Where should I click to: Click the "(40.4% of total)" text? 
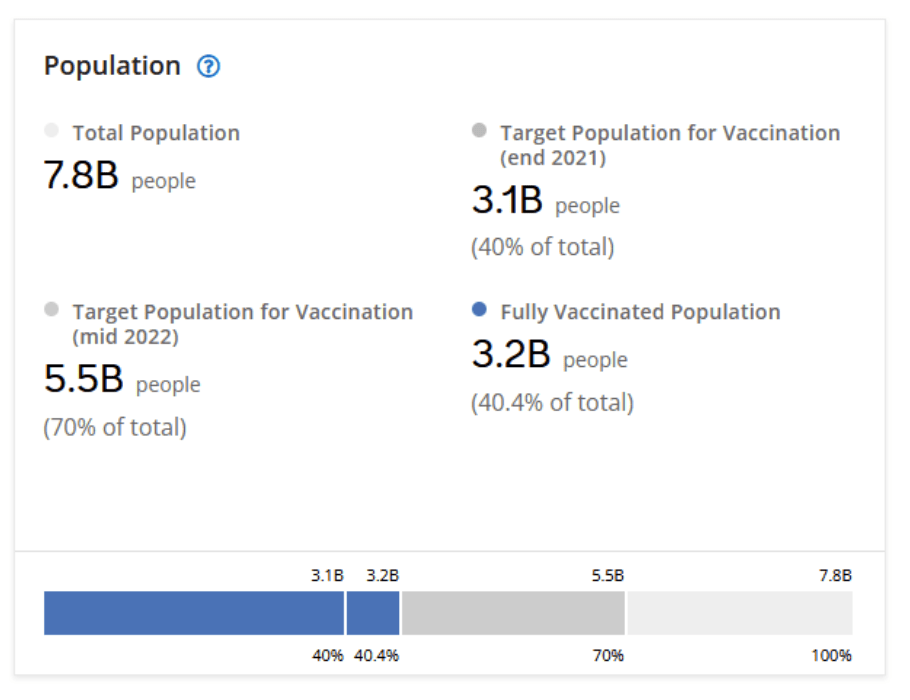pos(552,403)
